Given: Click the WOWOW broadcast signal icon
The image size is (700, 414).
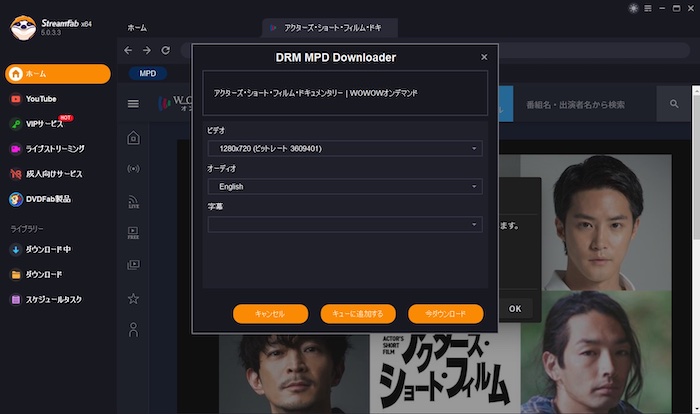Looking at the screenshot, I should [133, 169].
